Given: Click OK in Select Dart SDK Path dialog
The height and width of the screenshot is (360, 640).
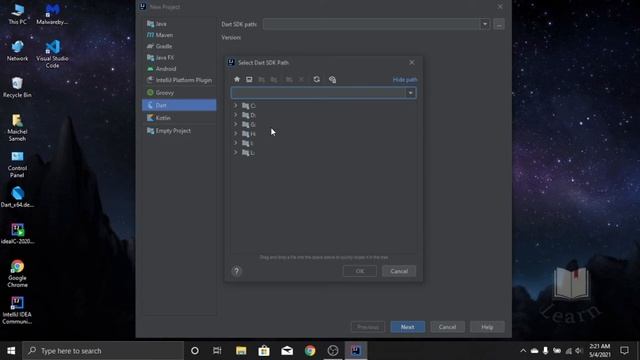Looking at the screenshot, I should 360,271.
